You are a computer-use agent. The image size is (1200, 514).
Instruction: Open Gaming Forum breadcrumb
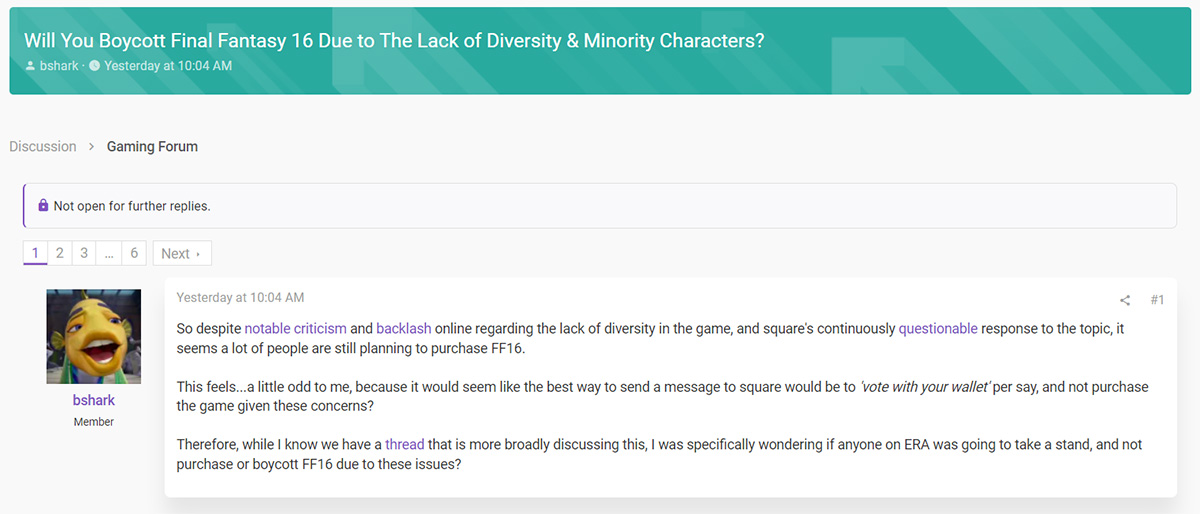pos(152,146)
